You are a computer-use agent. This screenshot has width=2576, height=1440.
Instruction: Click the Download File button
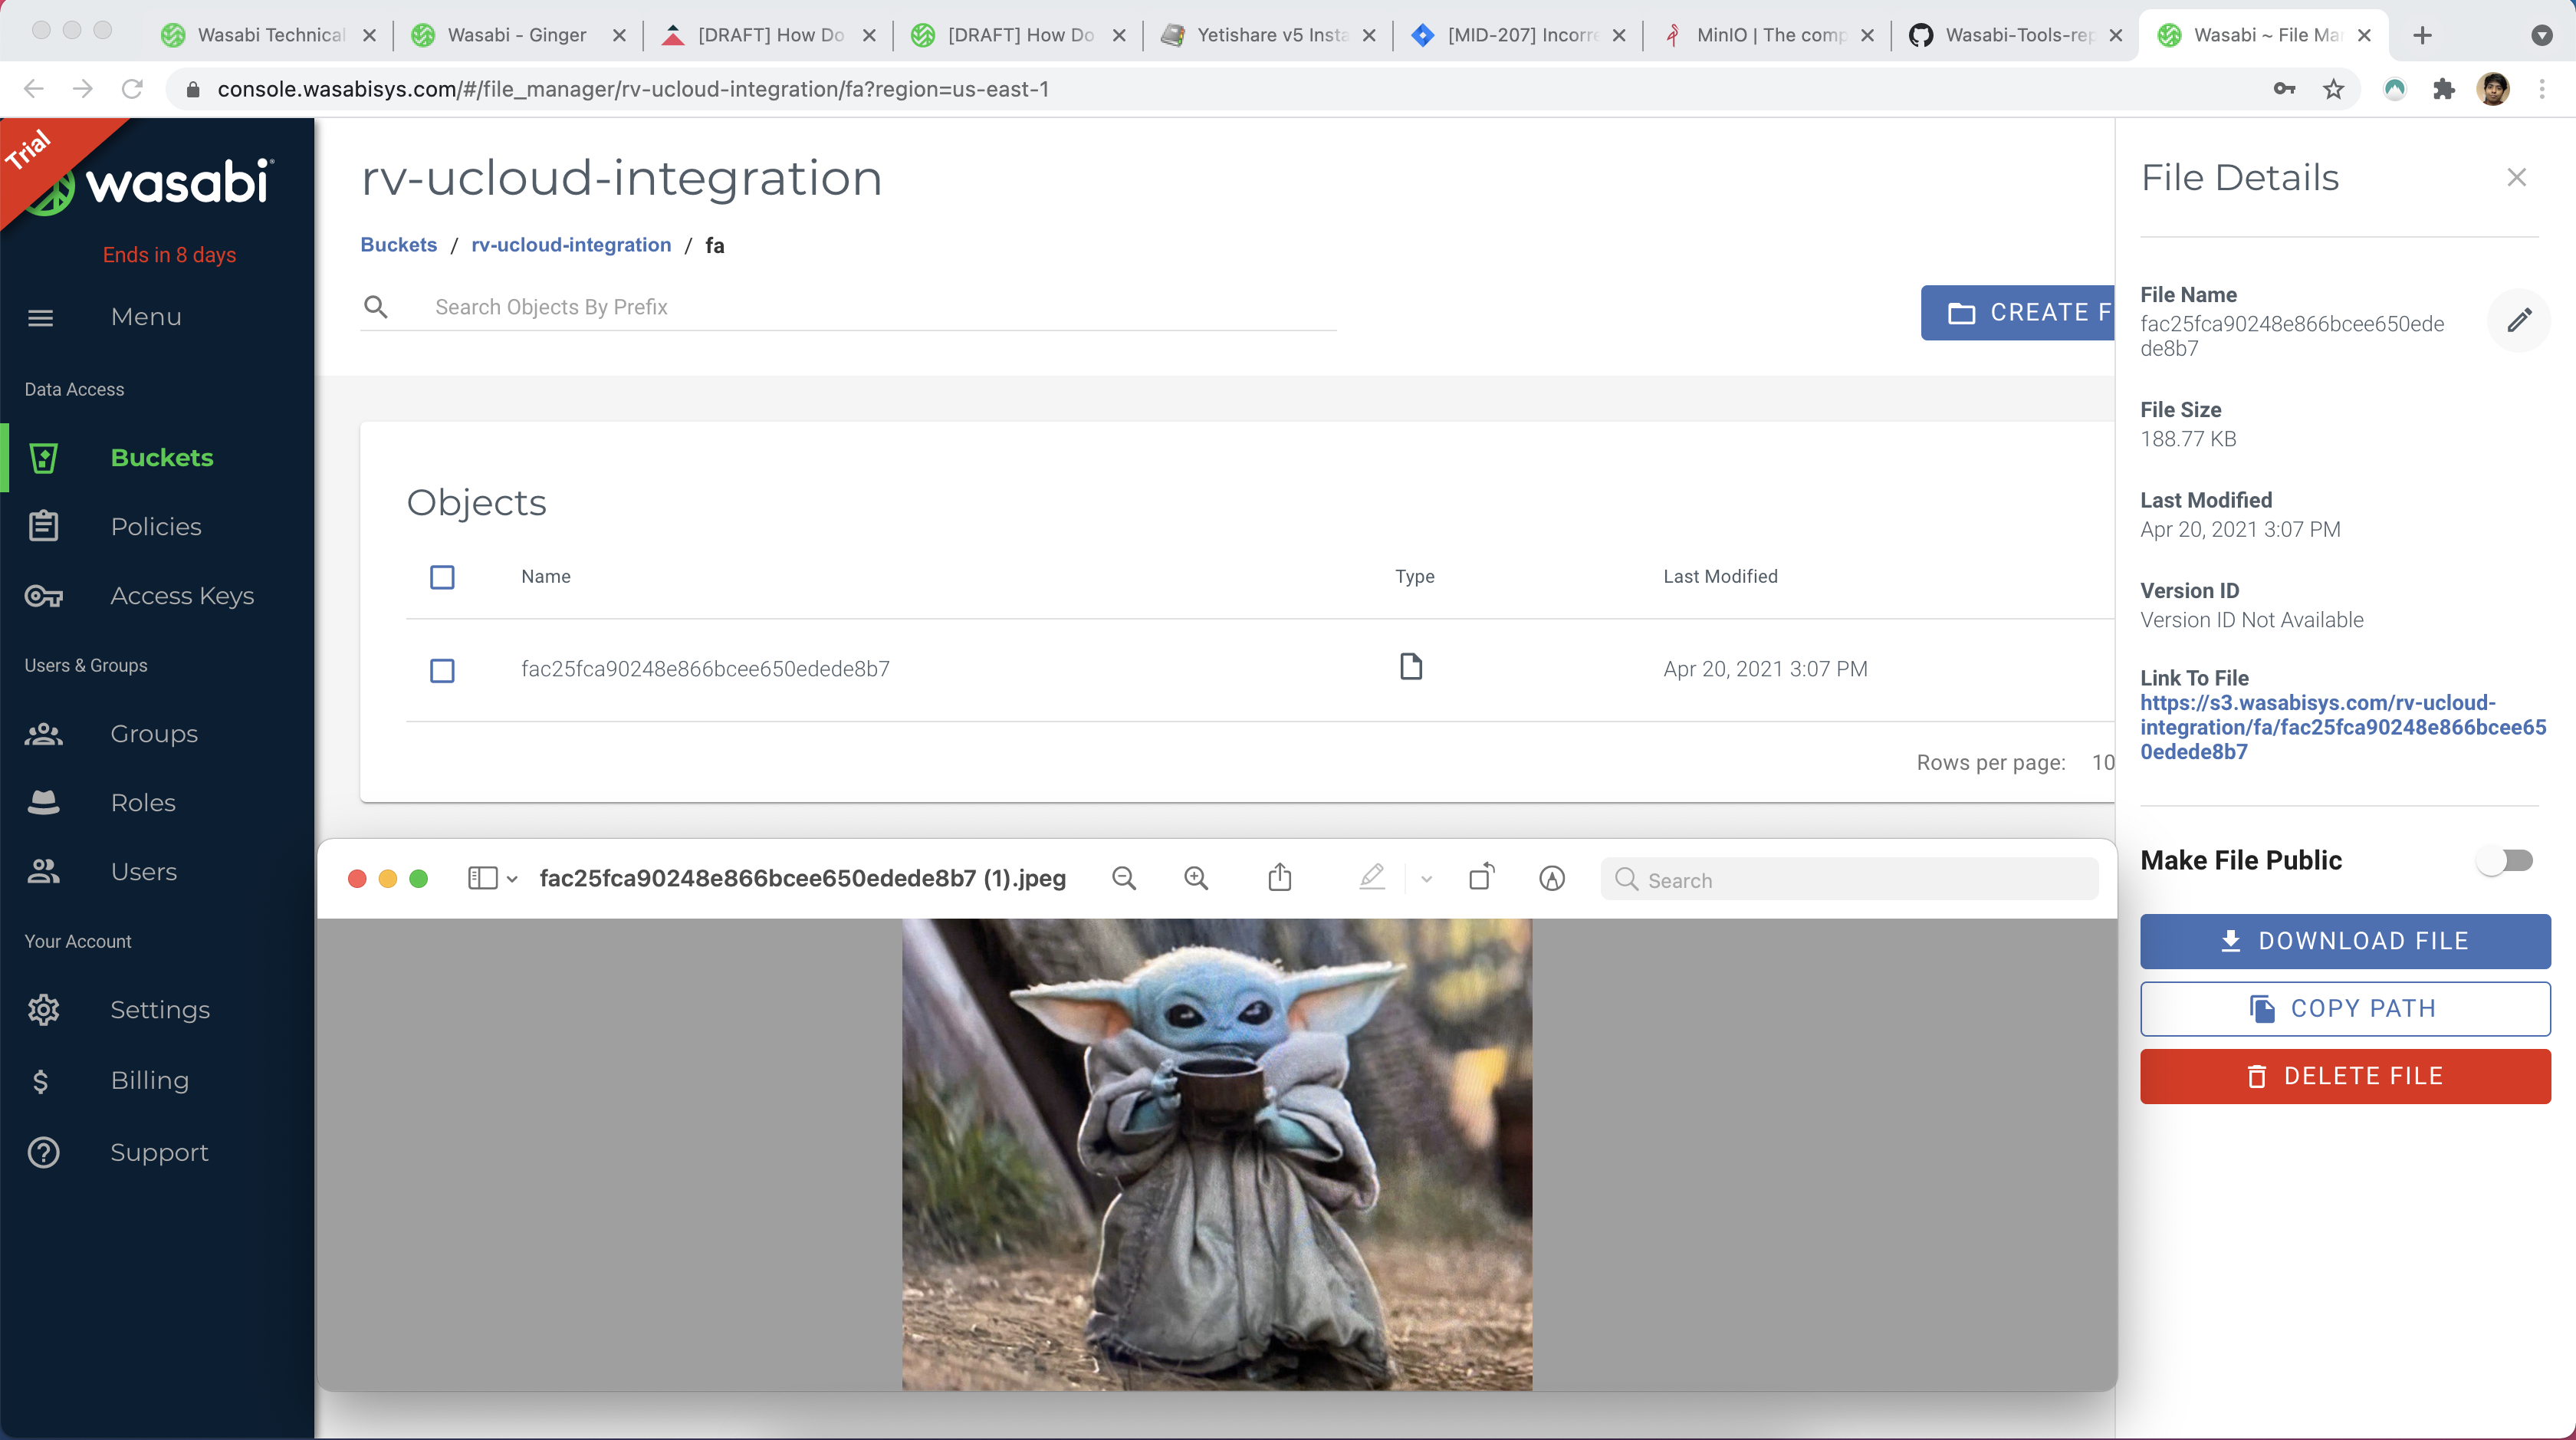(2345, 941)
